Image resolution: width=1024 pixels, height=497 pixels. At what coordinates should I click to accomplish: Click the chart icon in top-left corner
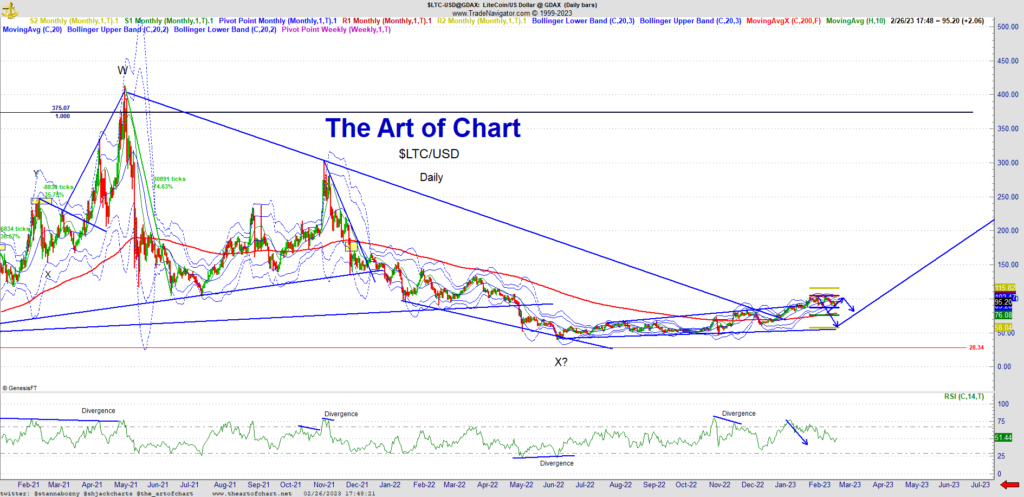tap(5, 5)
